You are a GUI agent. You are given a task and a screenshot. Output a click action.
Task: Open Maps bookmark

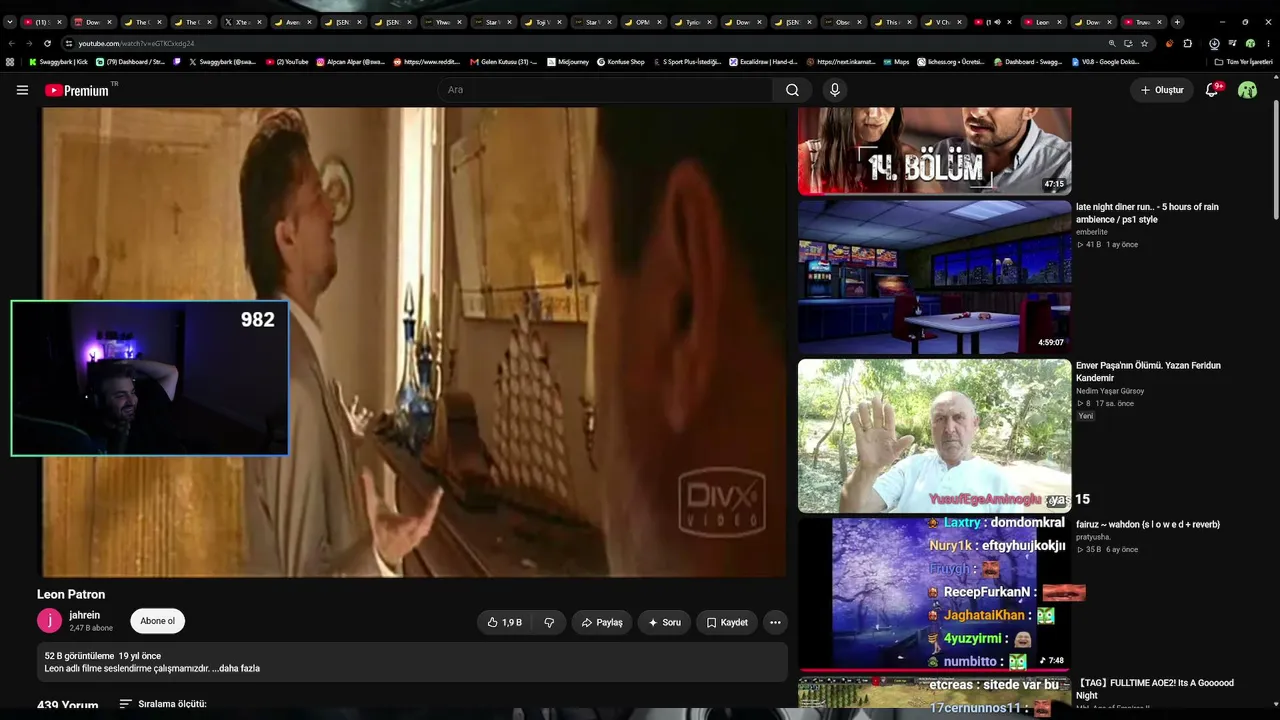pos(896,62)
